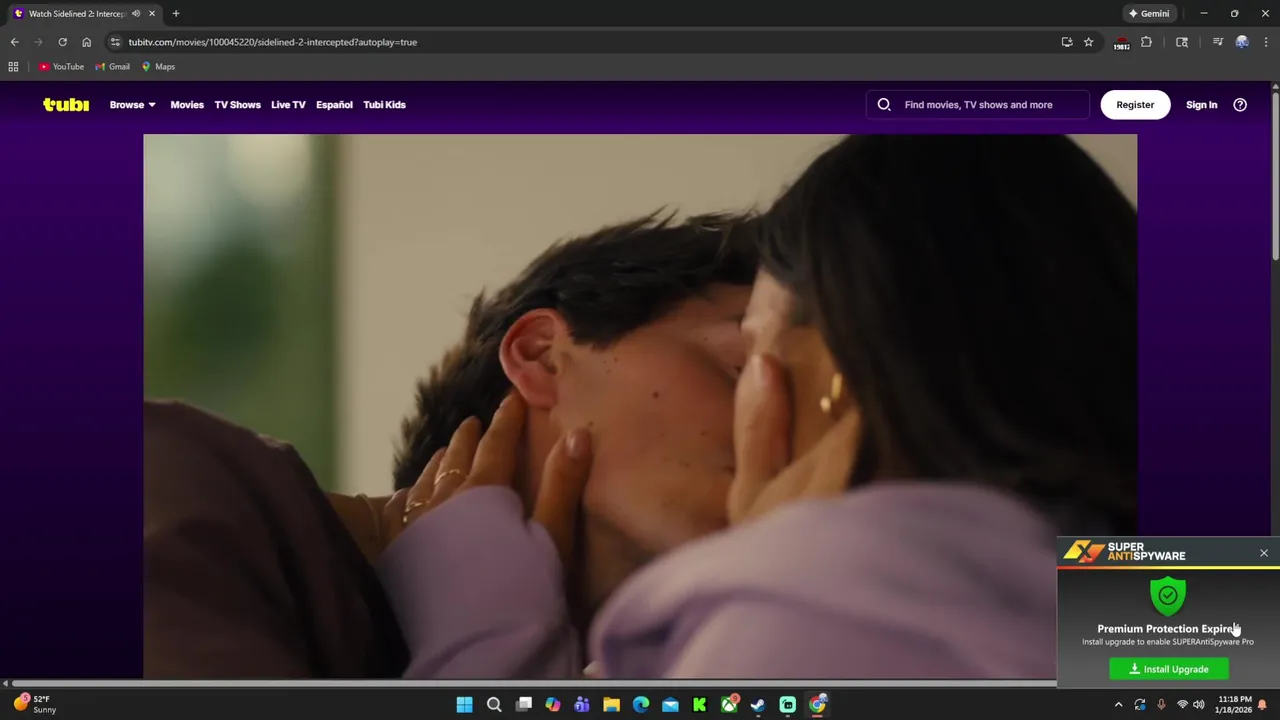Screen dimensions: 1280x720
Task: Search tabs with the tab search icon
Action: point(1182,42)
